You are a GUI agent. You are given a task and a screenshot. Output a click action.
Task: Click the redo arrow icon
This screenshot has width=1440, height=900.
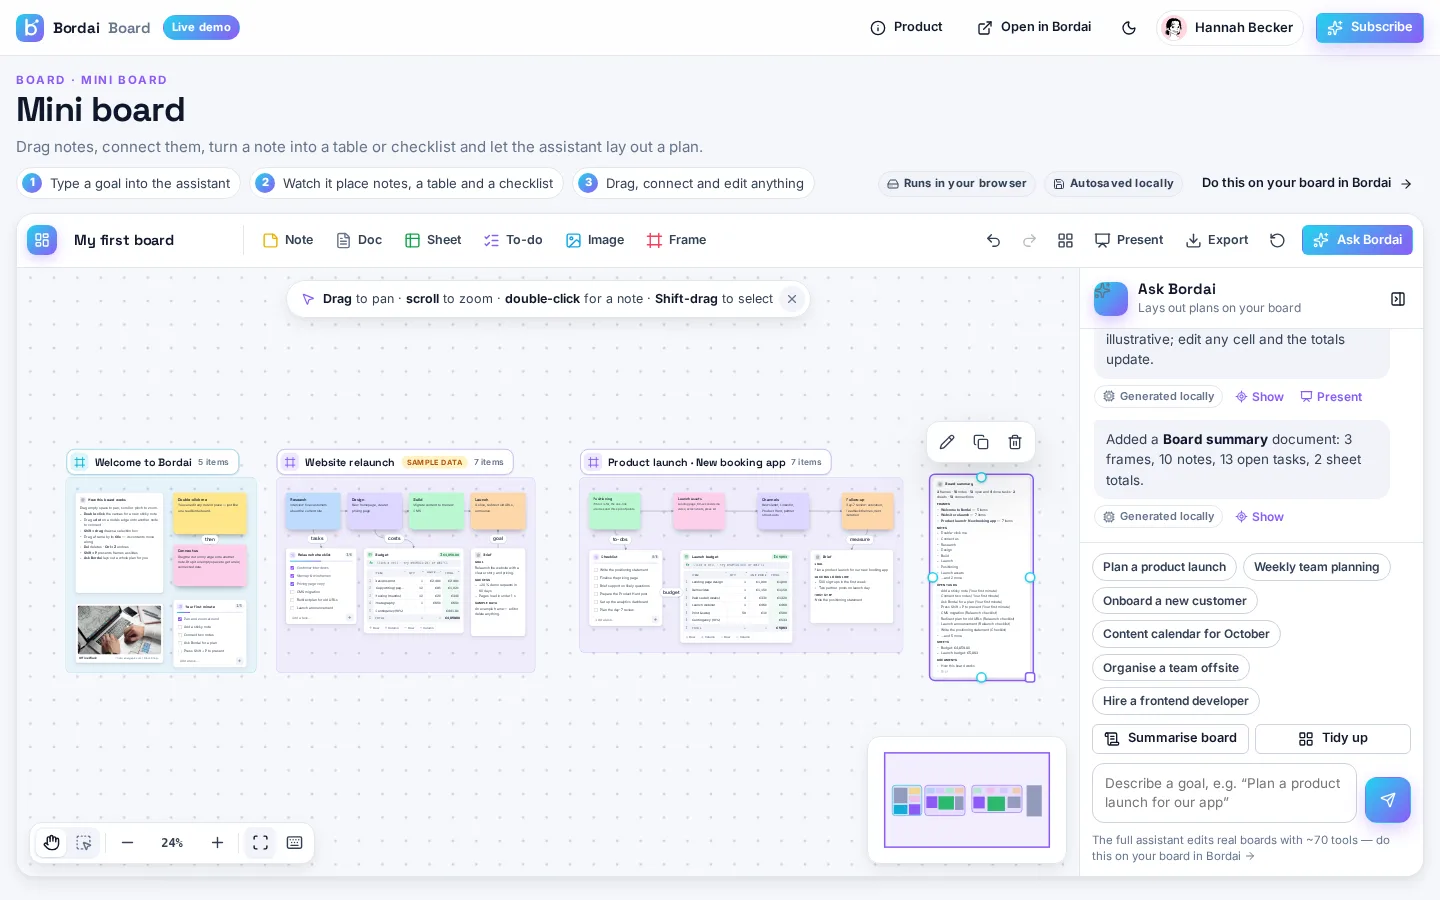coord(1029,241)
